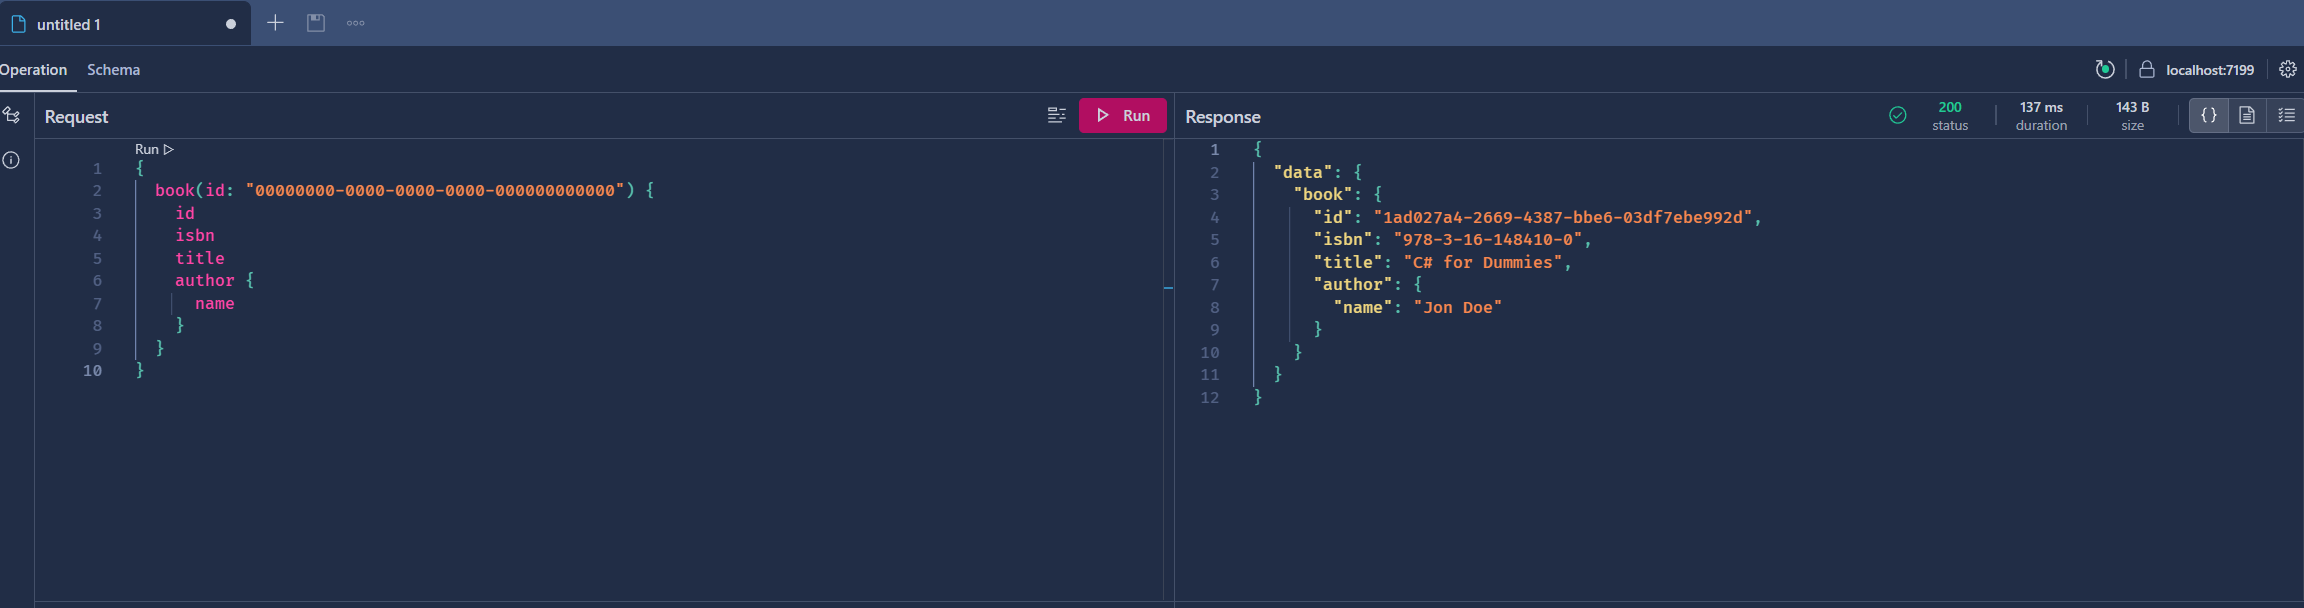Screen dimensions: 2304x608
Task: Save the current document
Action: pyautogui.click(x=316, y=22)
